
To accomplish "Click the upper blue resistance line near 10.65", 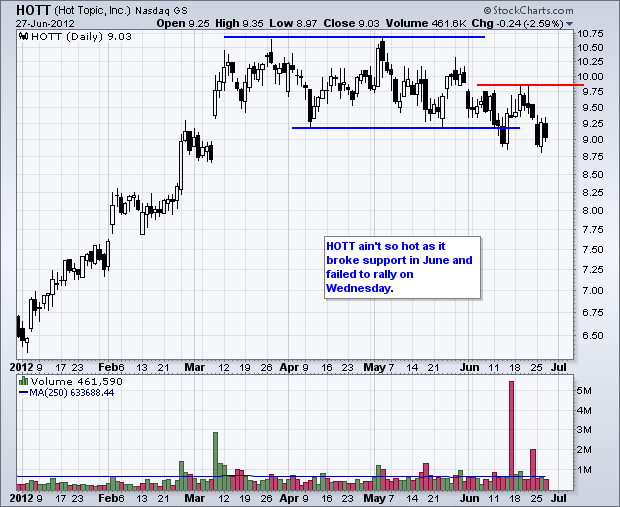I will [354, 37].
